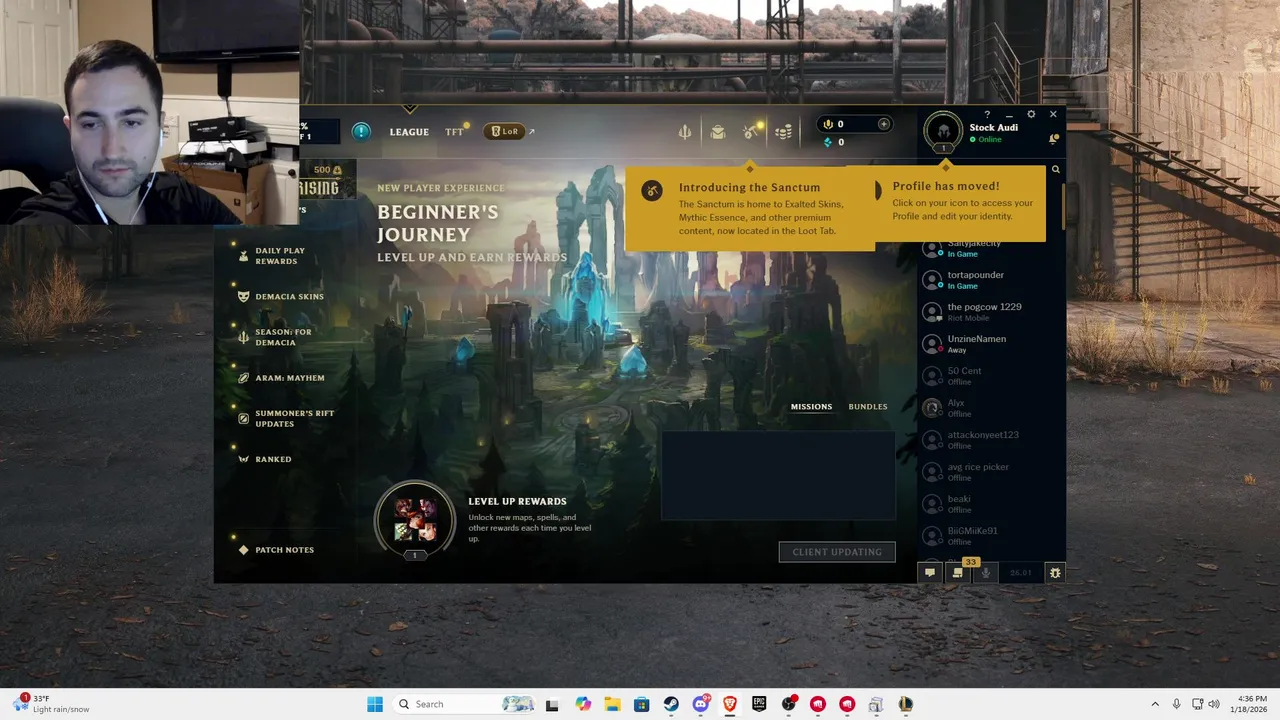
Task: Open the notifications bell icon
Action: (x=1053, y=139)
